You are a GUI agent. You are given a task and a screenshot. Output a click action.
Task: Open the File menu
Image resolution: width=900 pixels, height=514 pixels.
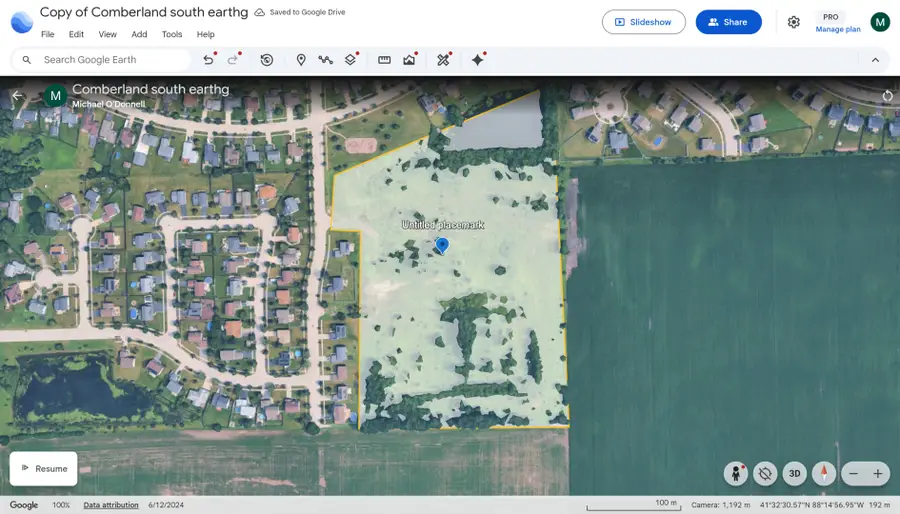pos(48,34)
